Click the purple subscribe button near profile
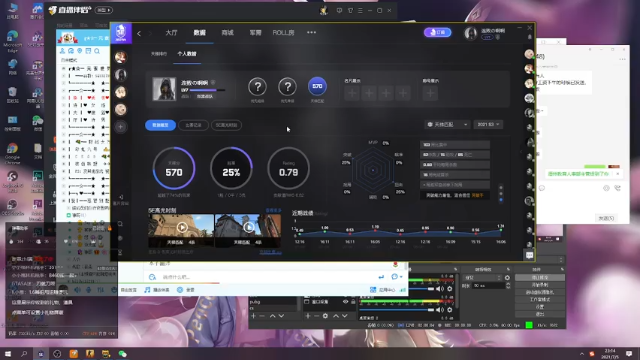 click(437, 32)
